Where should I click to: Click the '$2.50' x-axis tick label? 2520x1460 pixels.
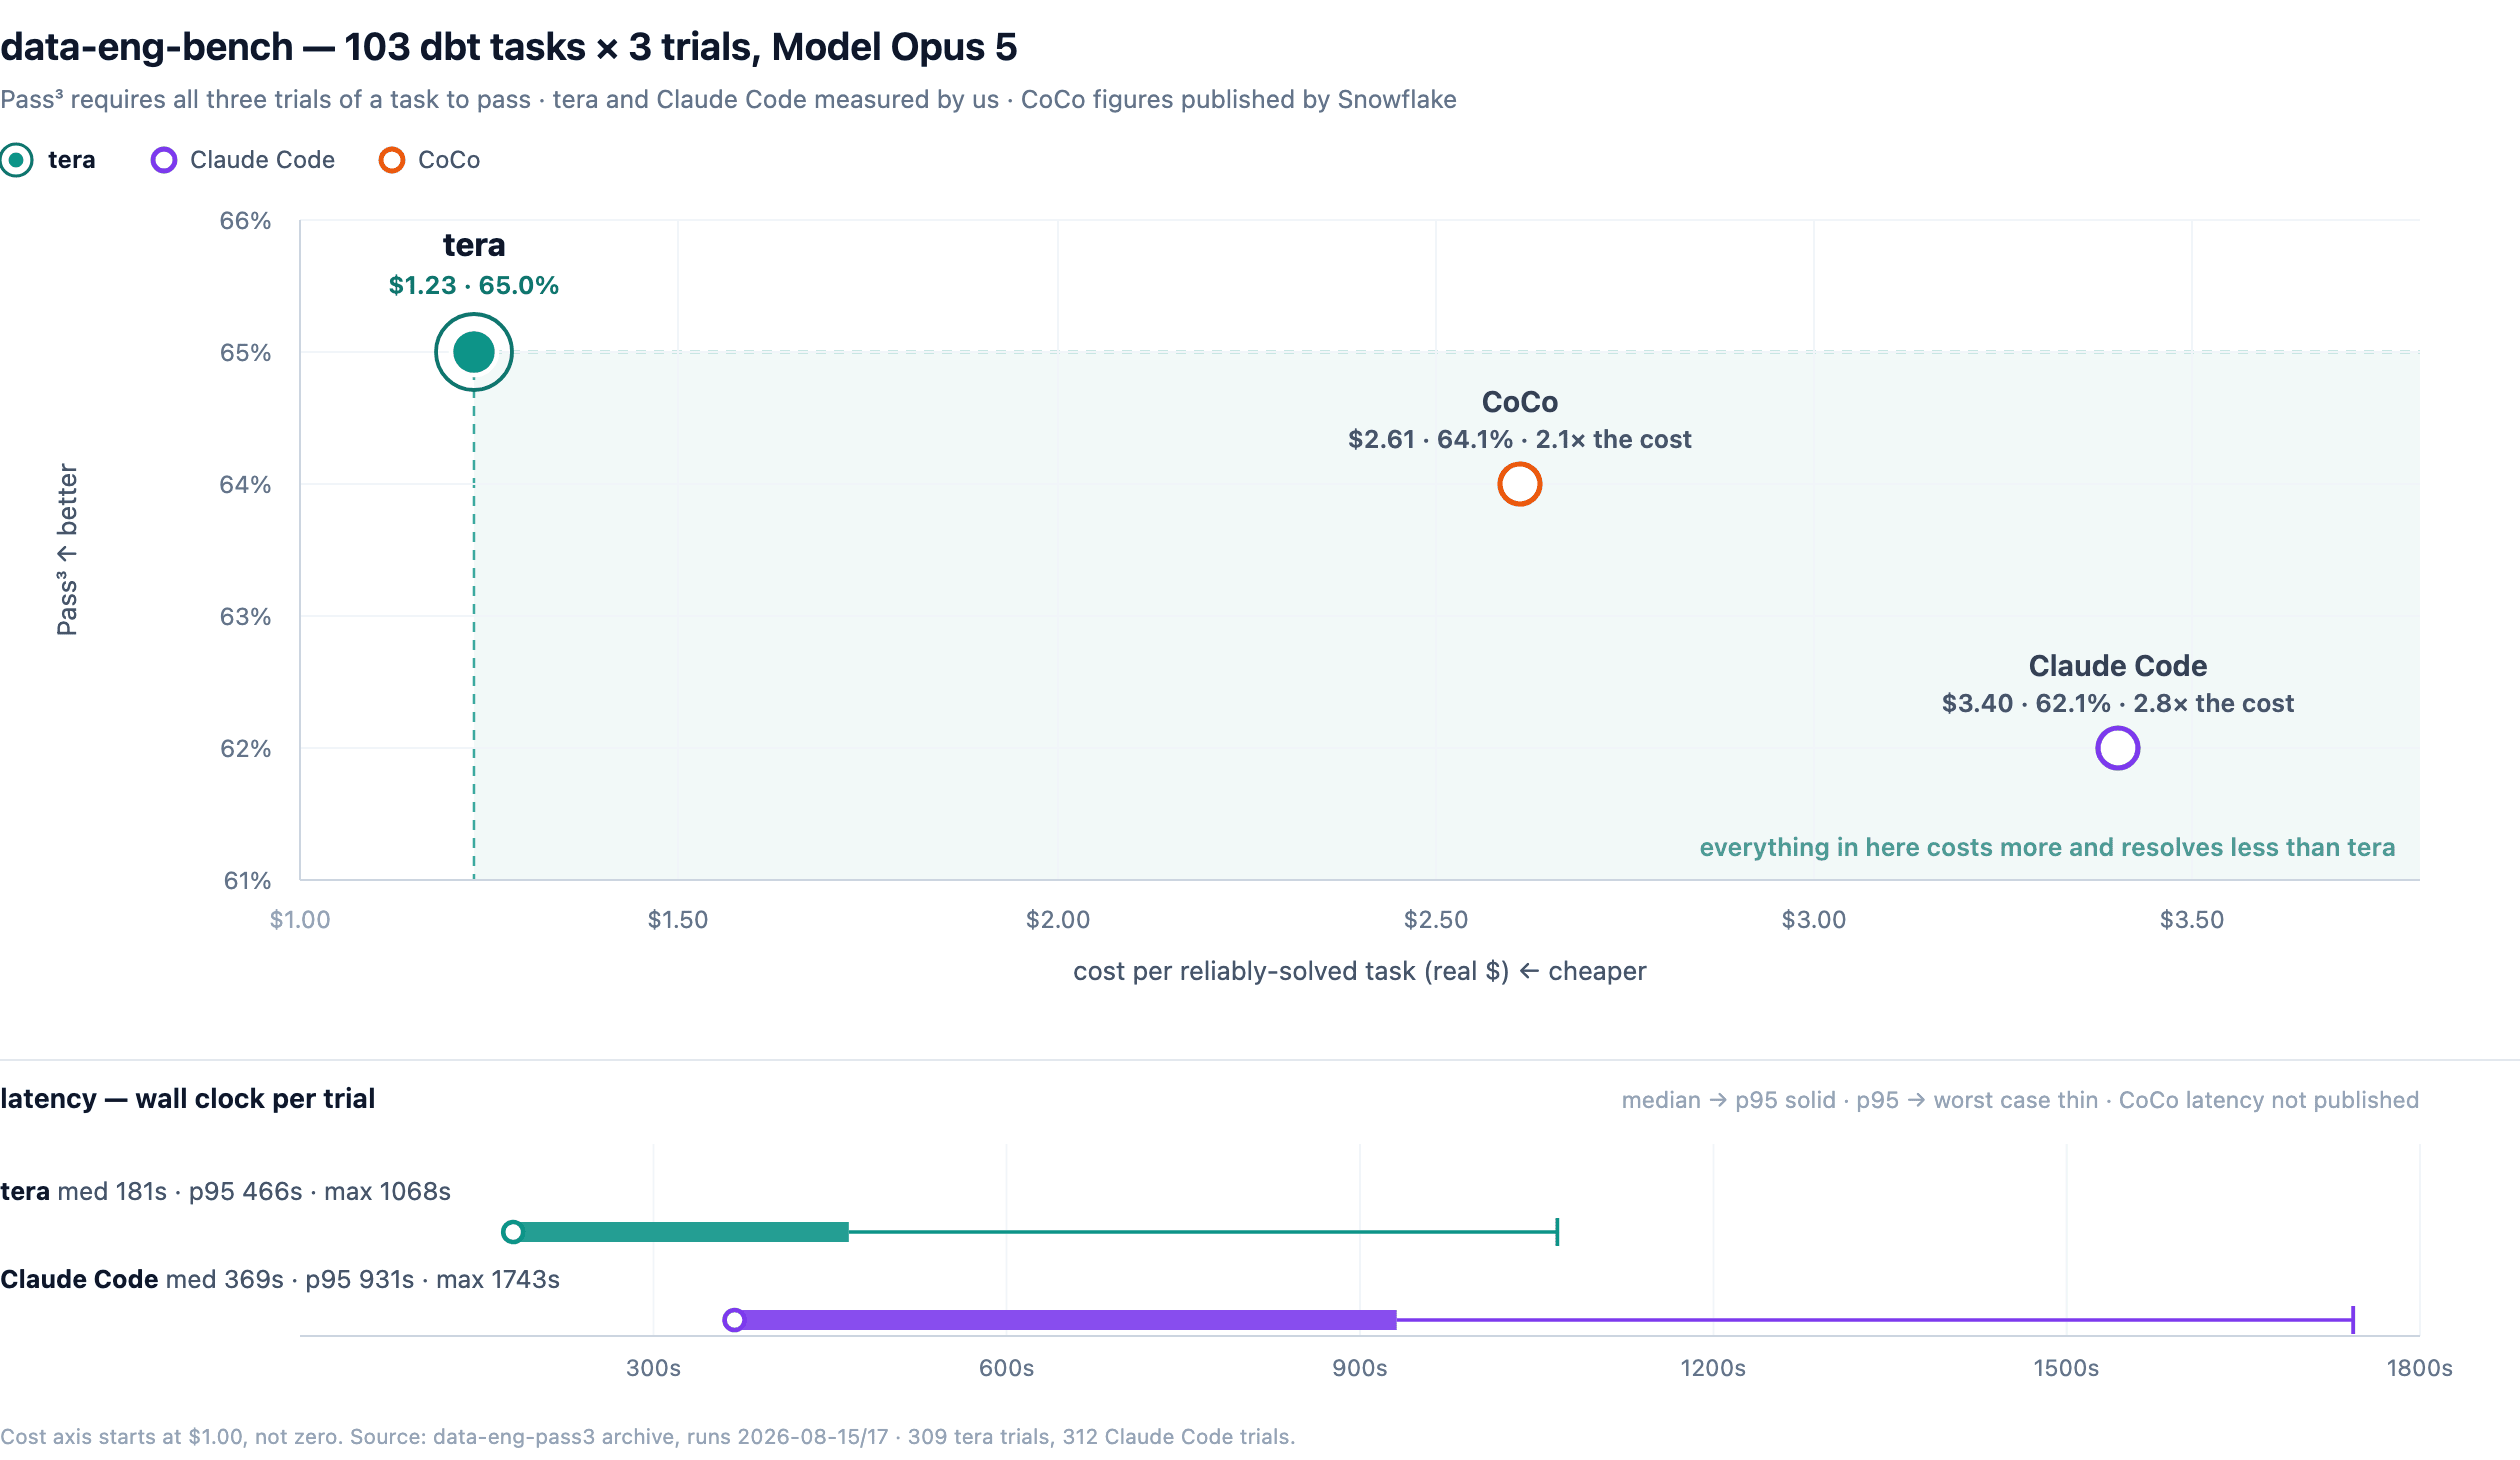click(1436, 920)
